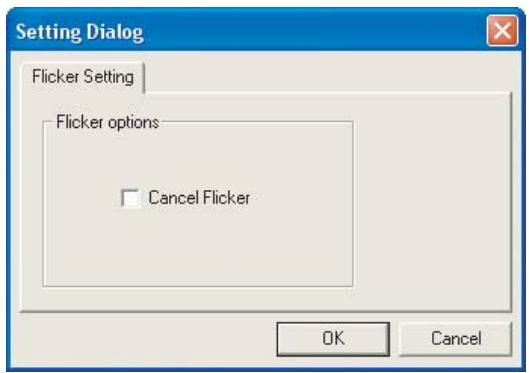529x373 pixels.
Task: Click the word Flicker in the checkbox label
Action: [x=227, y=198]
